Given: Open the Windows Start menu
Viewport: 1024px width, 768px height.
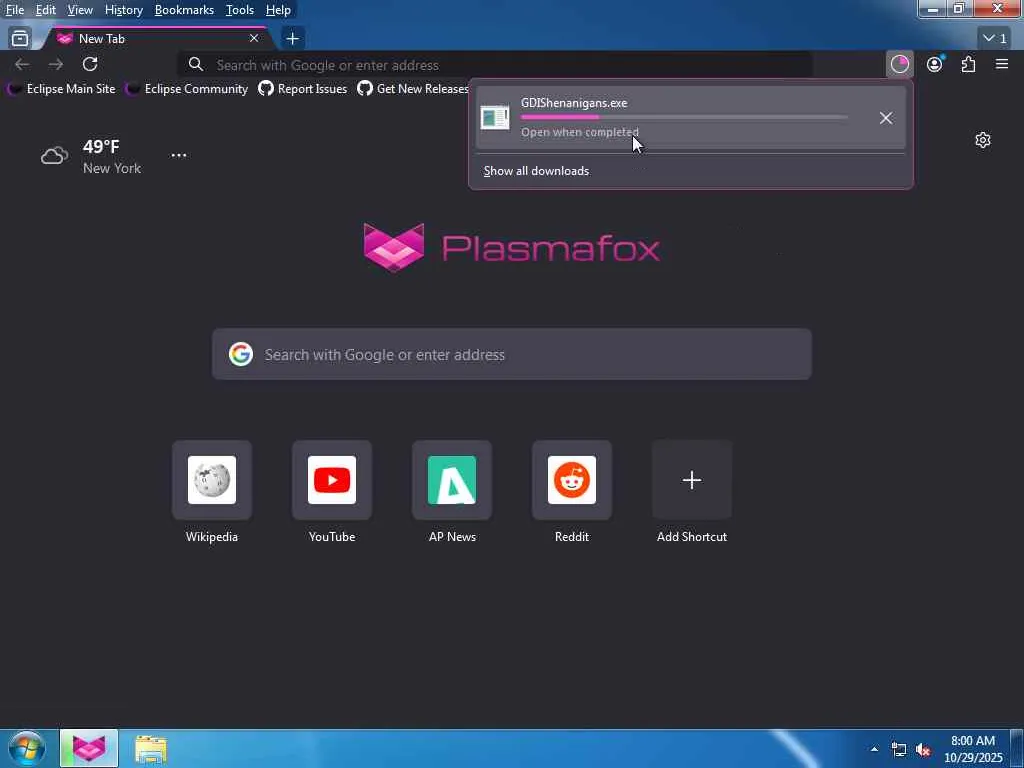Looking at the screenshot, I should pyautogui.click(x=26, y=748).
